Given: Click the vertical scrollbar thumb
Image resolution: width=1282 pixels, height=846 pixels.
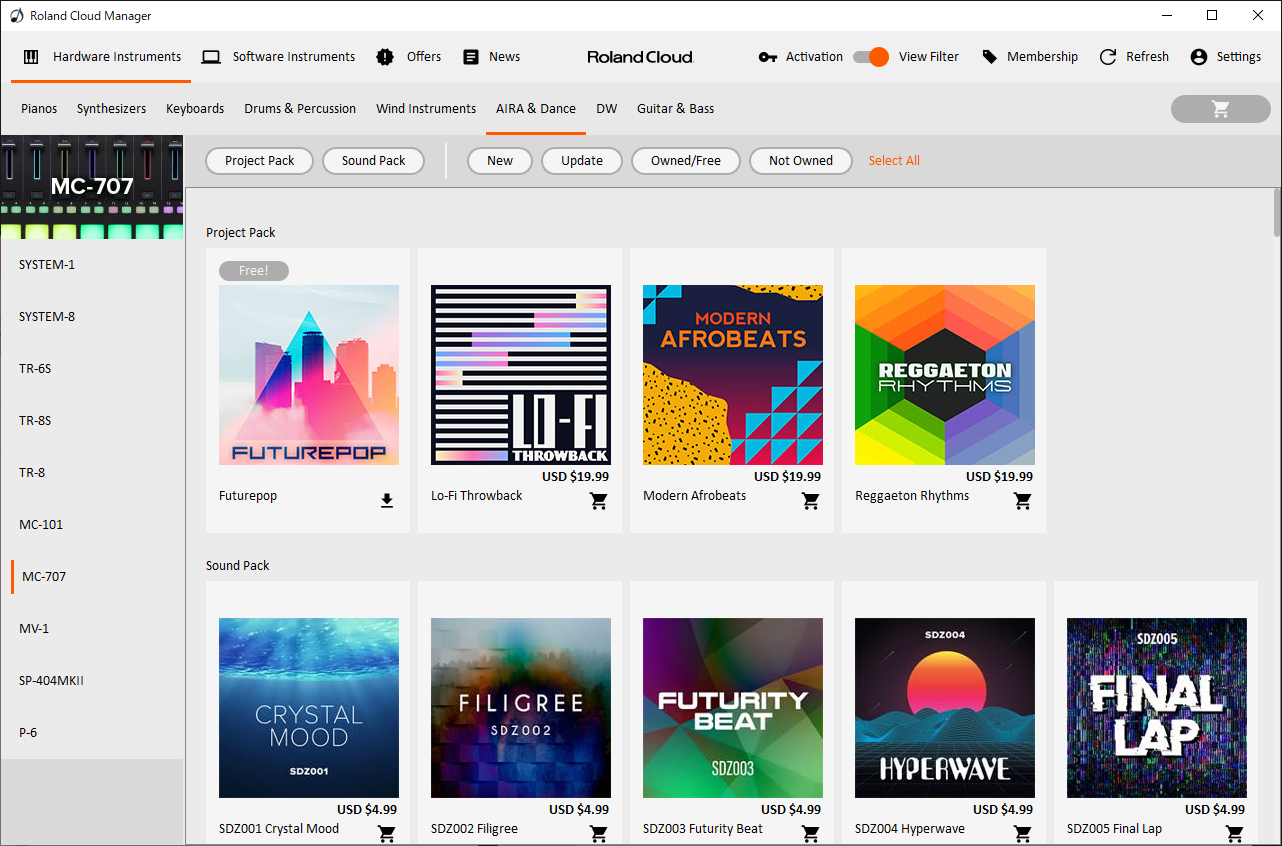Looking at the screenshot, I should [x=1277, y=211].
